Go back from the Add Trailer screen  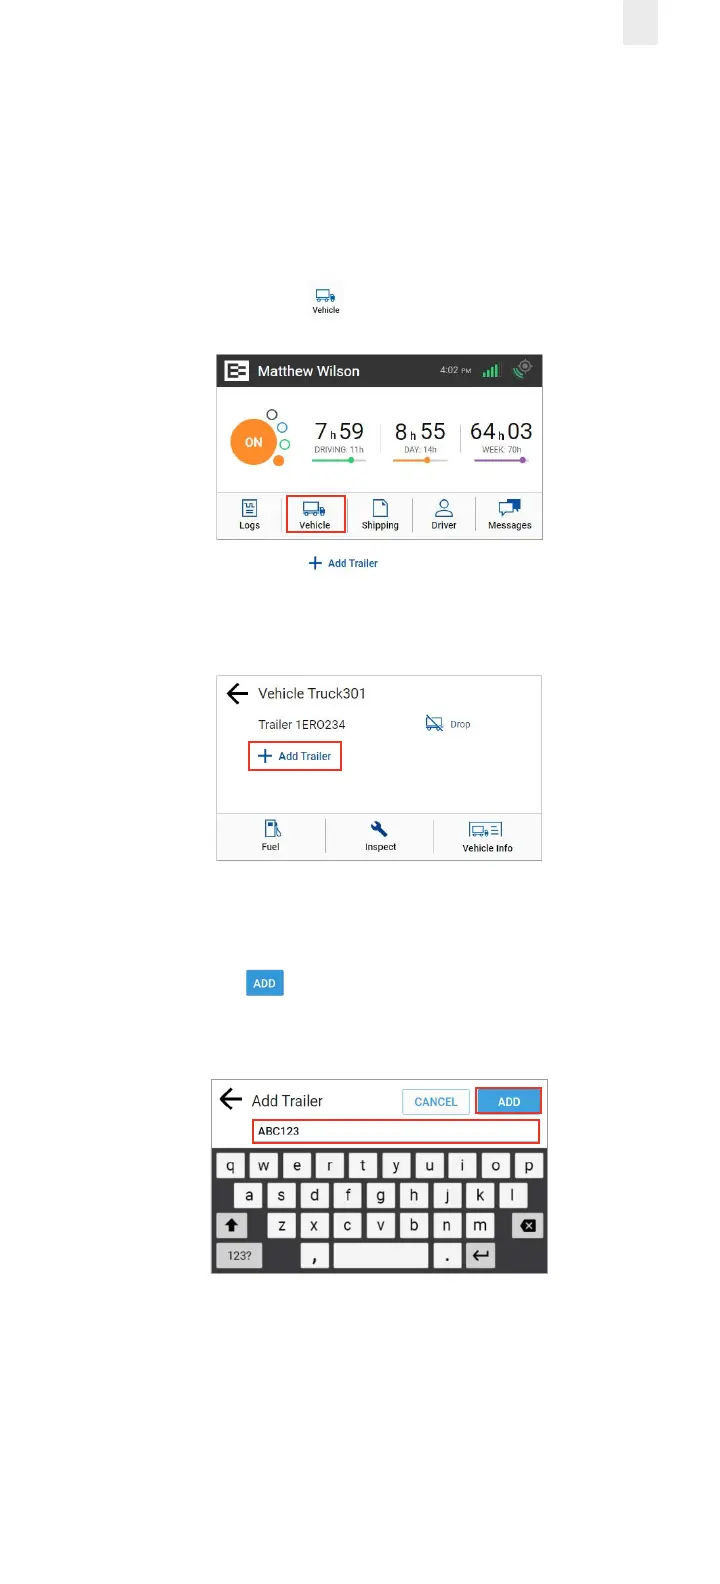[x=231, y=1099]
